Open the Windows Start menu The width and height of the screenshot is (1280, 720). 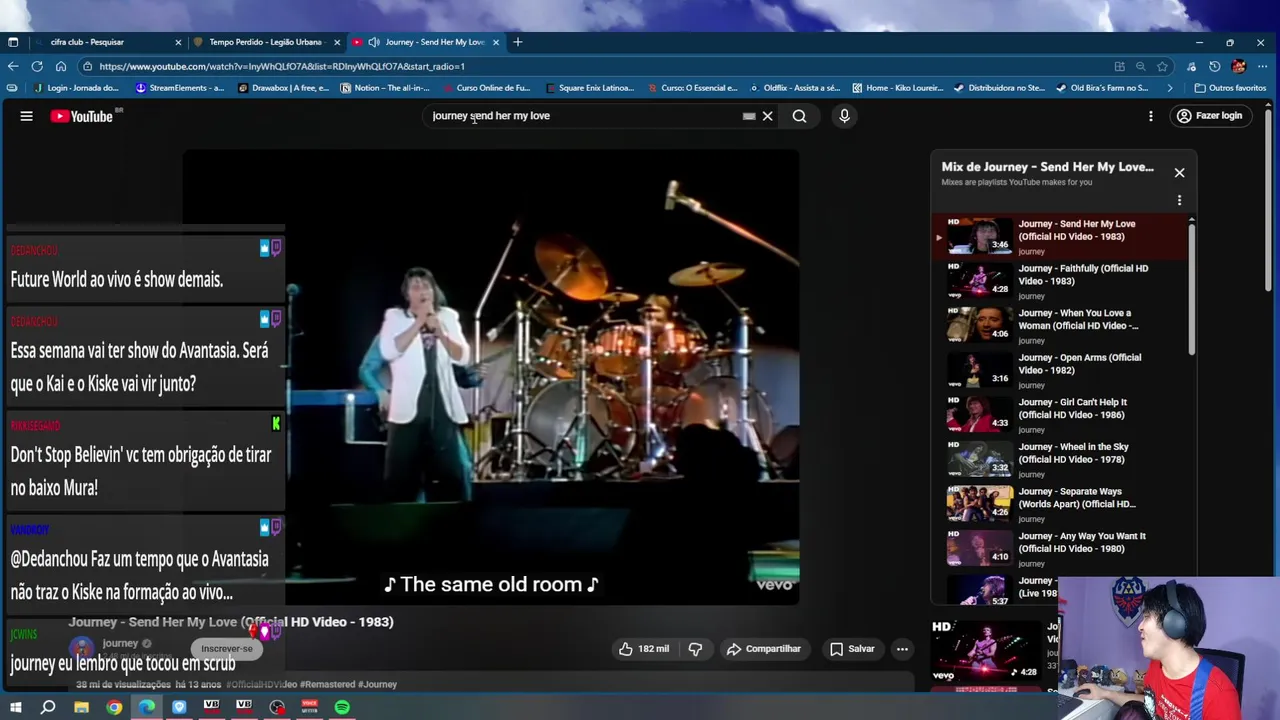[x=16, y=708]
